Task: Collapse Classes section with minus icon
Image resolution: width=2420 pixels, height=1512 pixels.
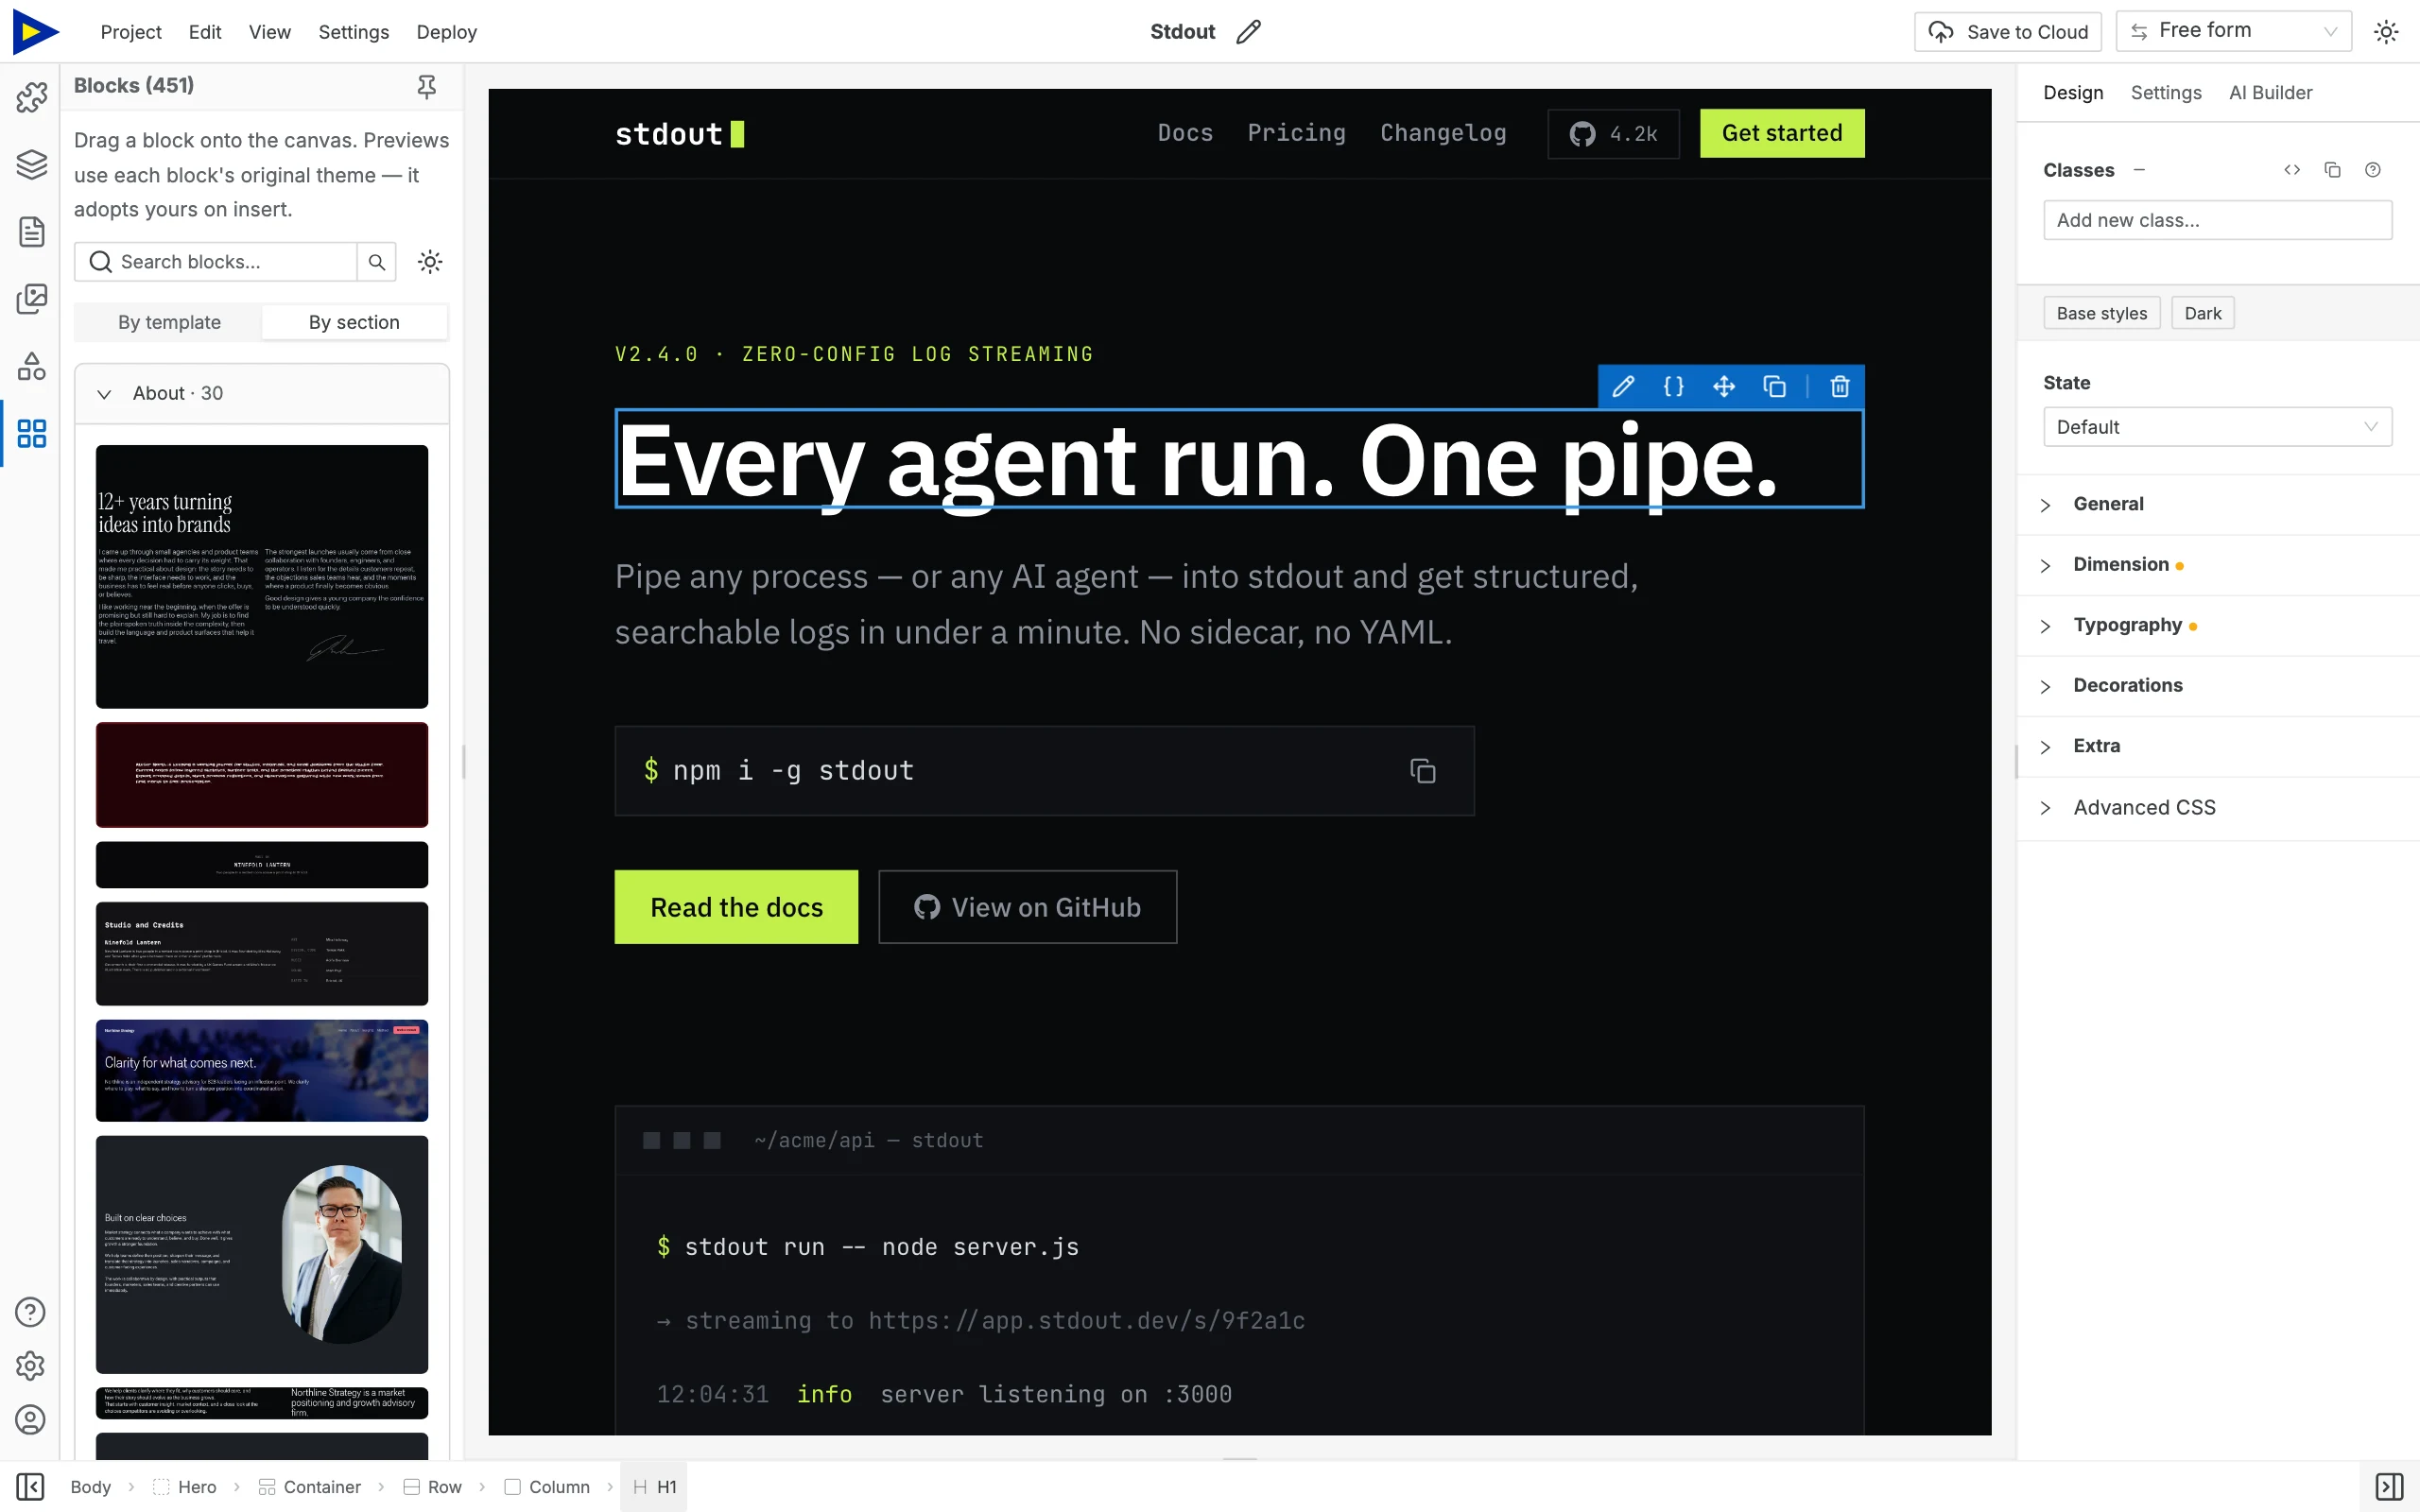Action: pyautogui.click(x=2139, y=170)
